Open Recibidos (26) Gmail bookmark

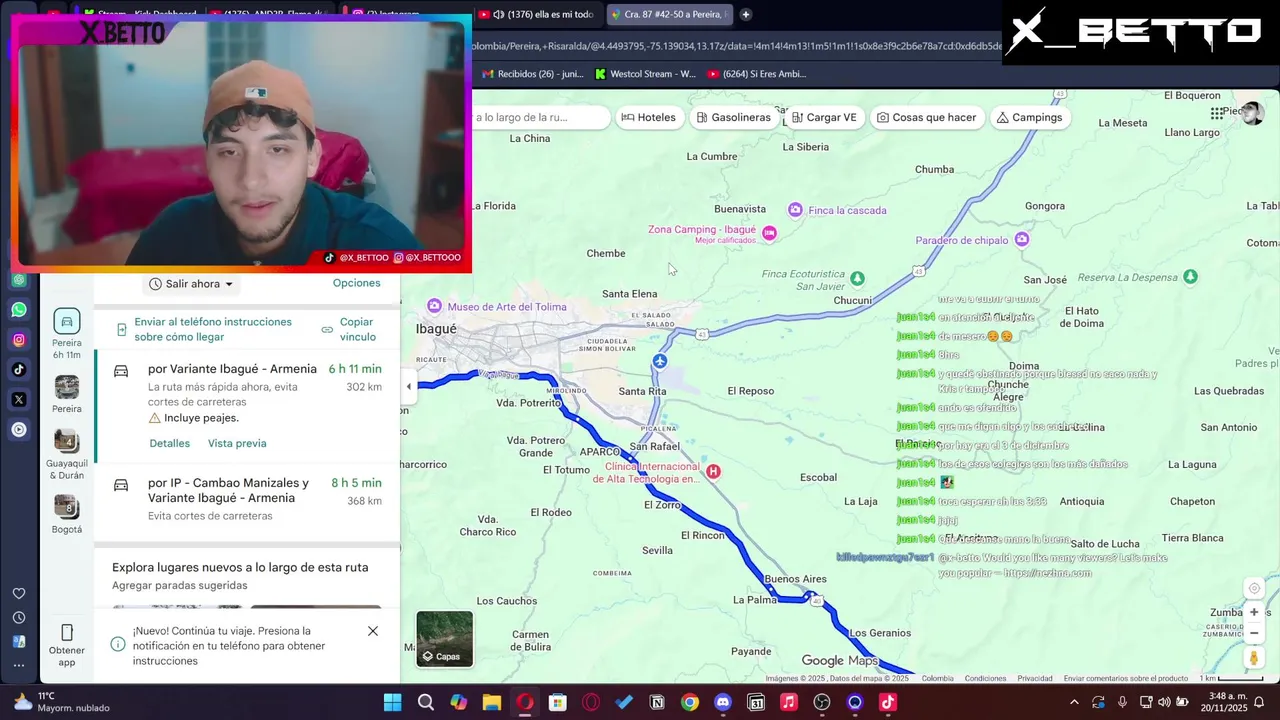[532, 73]
